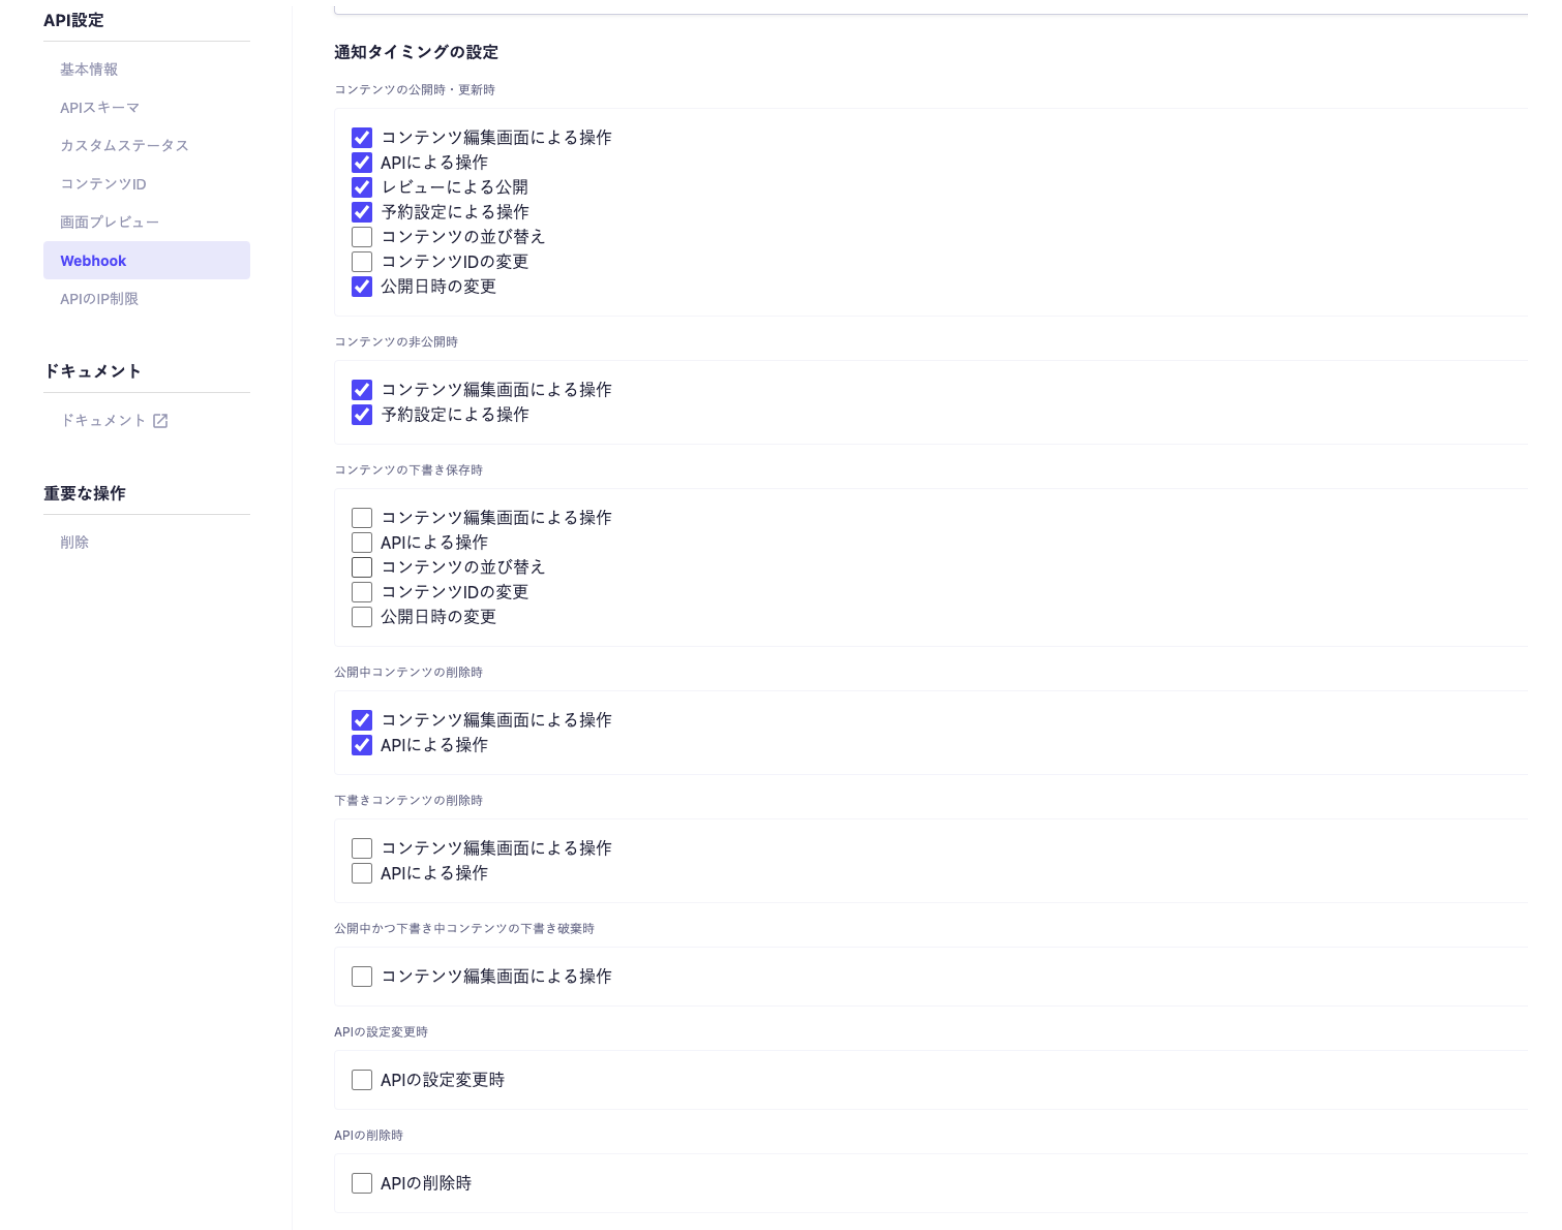Open the 基本情報 settings page
The height and width of the screenshot is (1230, 1562).
(x=89, y=69)
